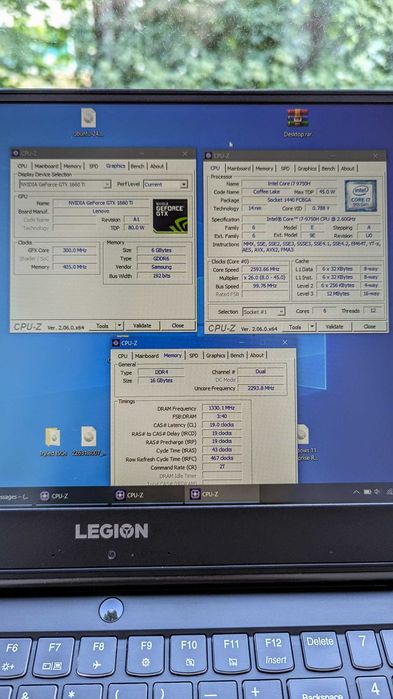Screen dimensions: 393x699
Task: Switch to Mainboard tab in Graphics window
Action: point(46,166)
